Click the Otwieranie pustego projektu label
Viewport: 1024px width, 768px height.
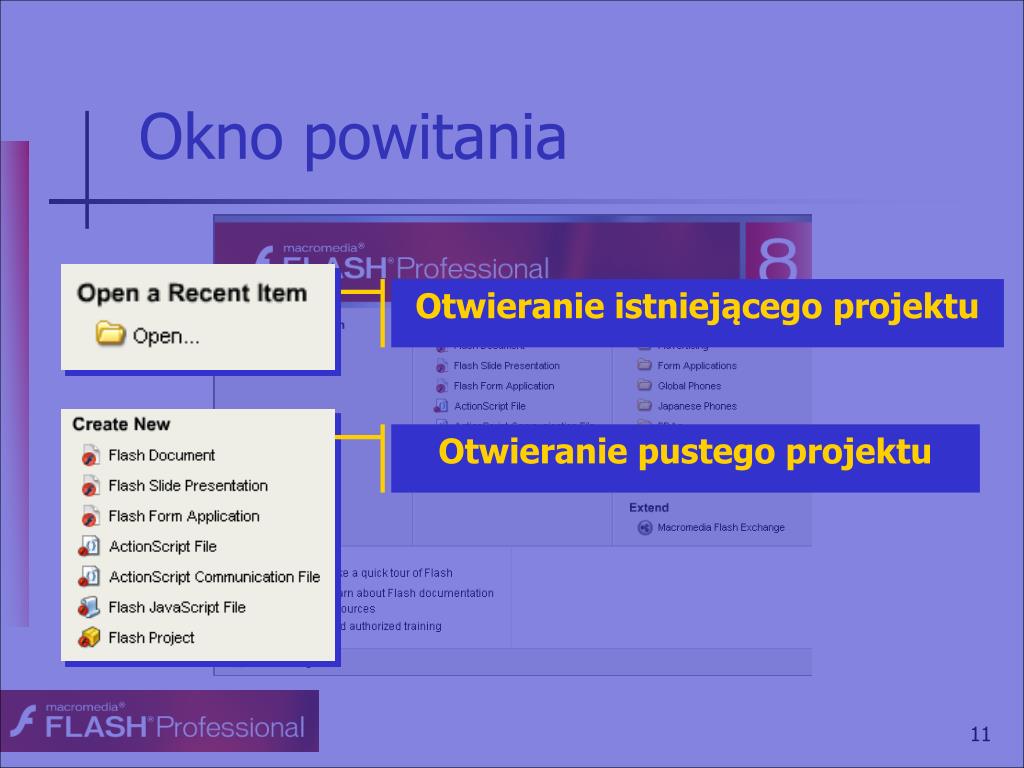point(685,458)
